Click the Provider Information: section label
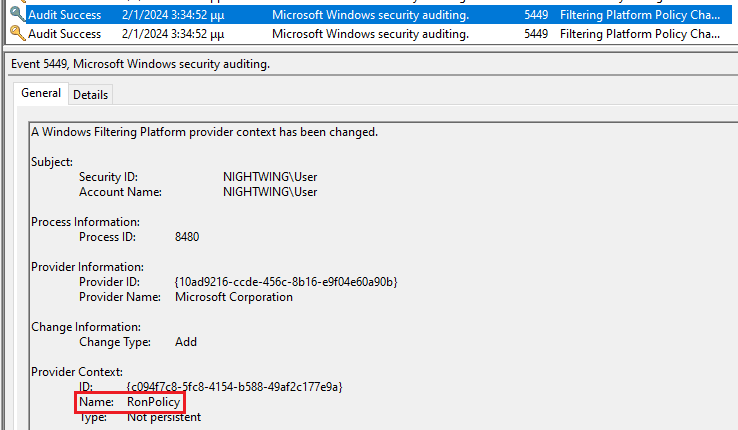This screenshot has width=738, height=430. (87, 267)
